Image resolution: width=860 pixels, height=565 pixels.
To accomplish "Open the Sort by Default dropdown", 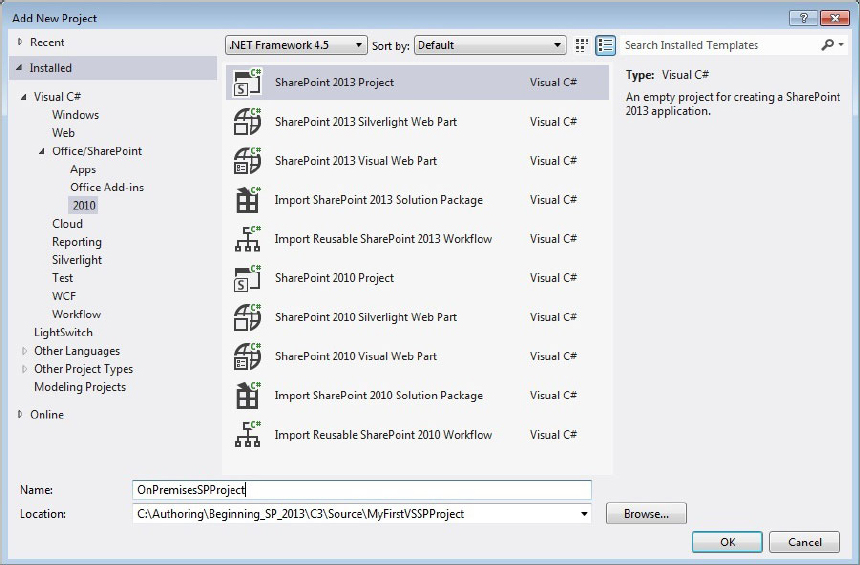I will [x=490, y=45].
